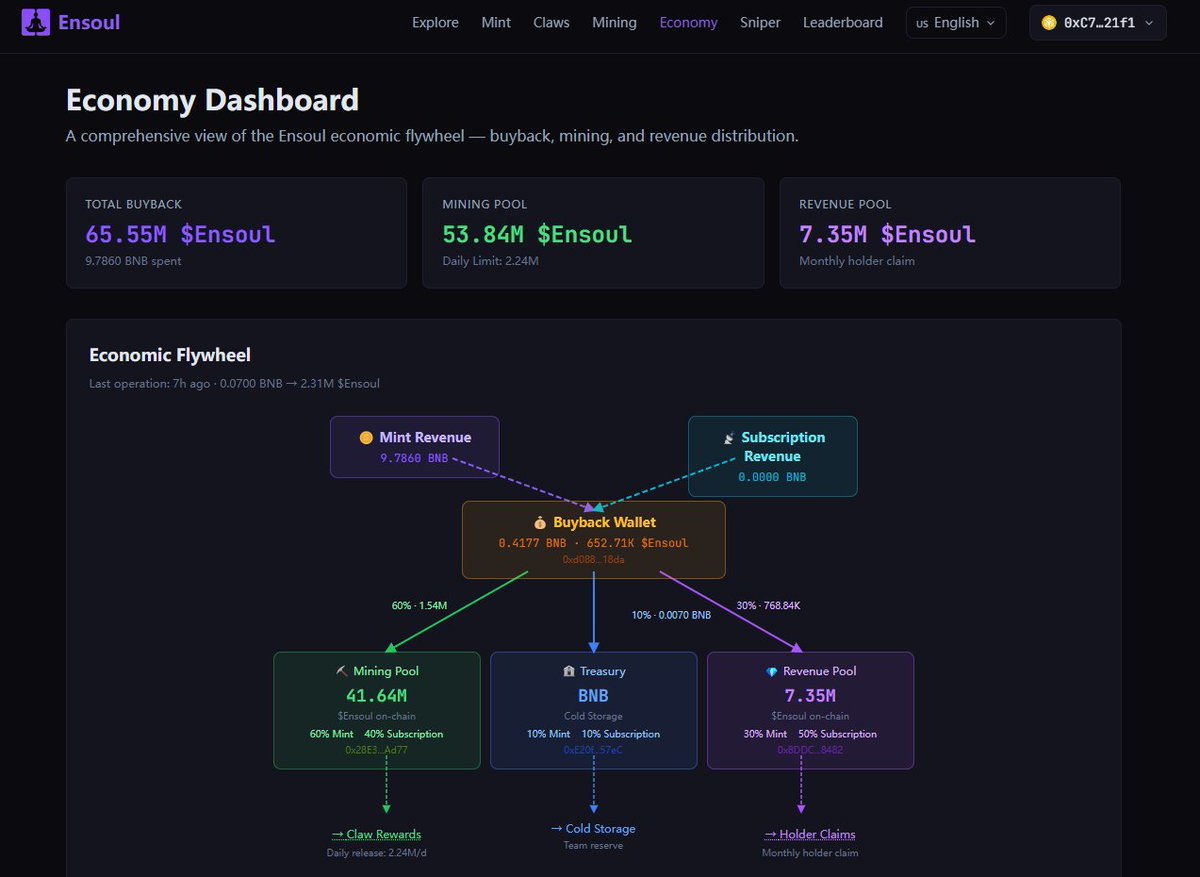This screenshot has height=877, width=1200.
Task: Click the coin icon beside Mint Revenue
Action: (366, 437)
